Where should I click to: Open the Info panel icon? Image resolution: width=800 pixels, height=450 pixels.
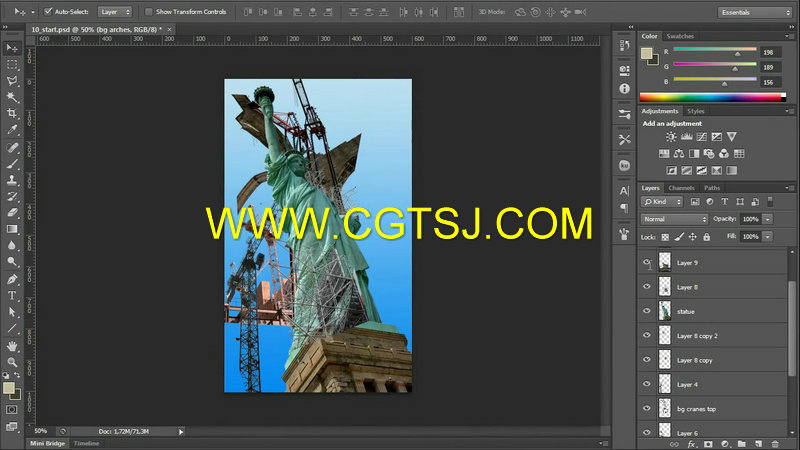tap(624, 89)
